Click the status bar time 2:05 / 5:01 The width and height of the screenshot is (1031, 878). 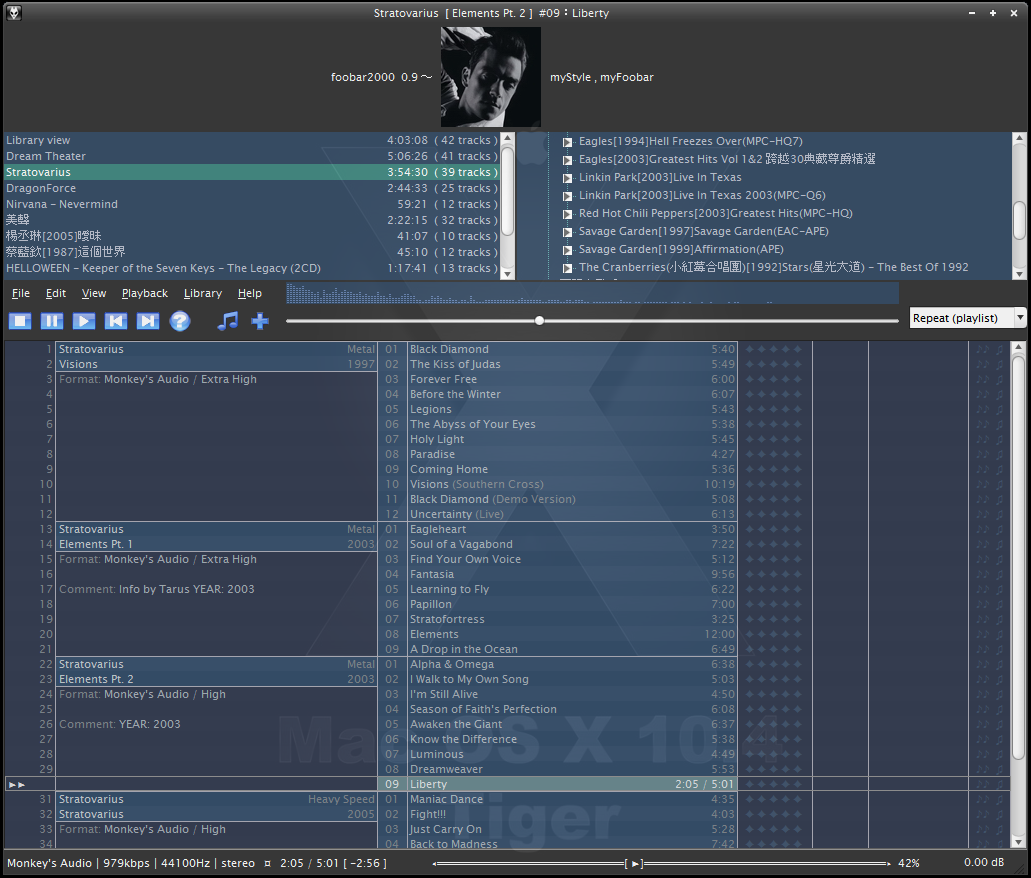[309, 864]
